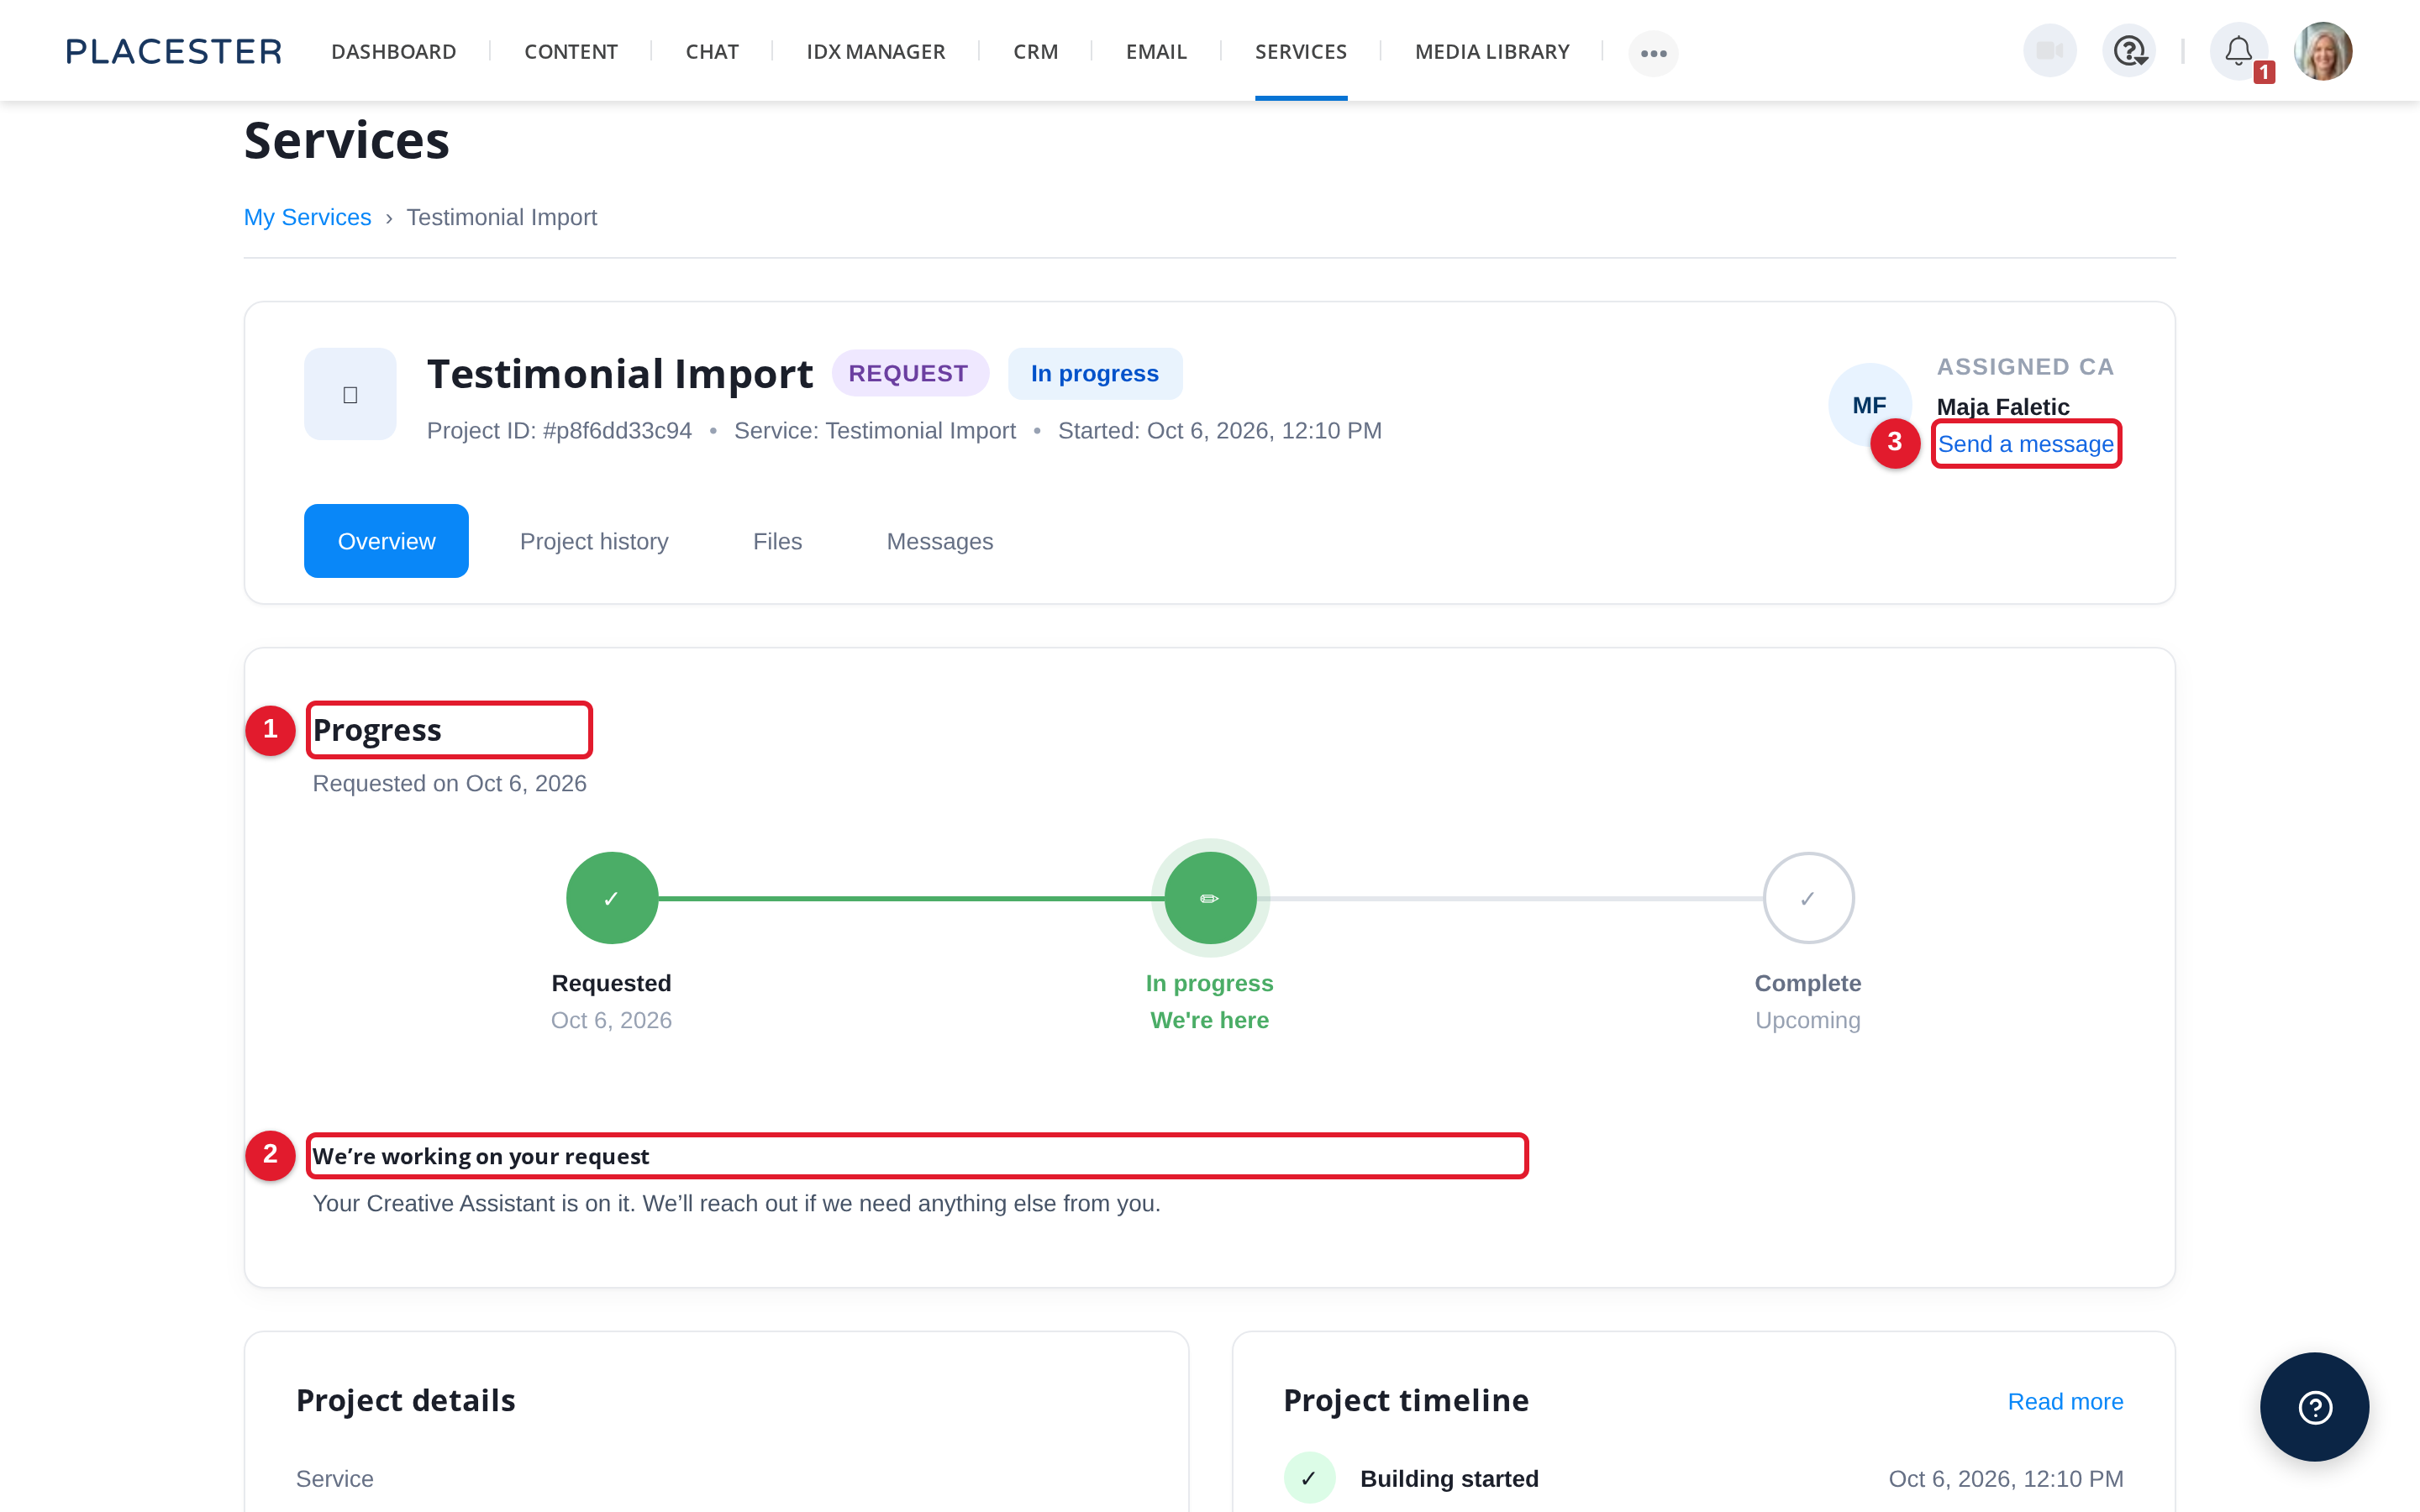Click the 'We're here' status label
This screenshot has width=2420, height=1512.
(x=1209, y=1020)
